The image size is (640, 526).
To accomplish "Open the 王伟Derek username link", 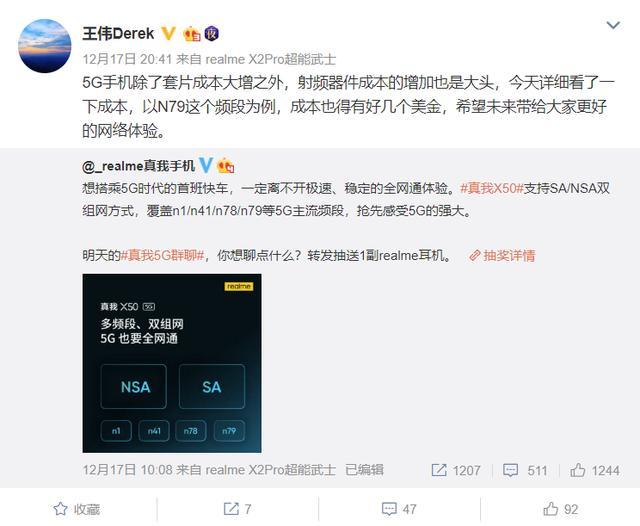I will [118, 33].
